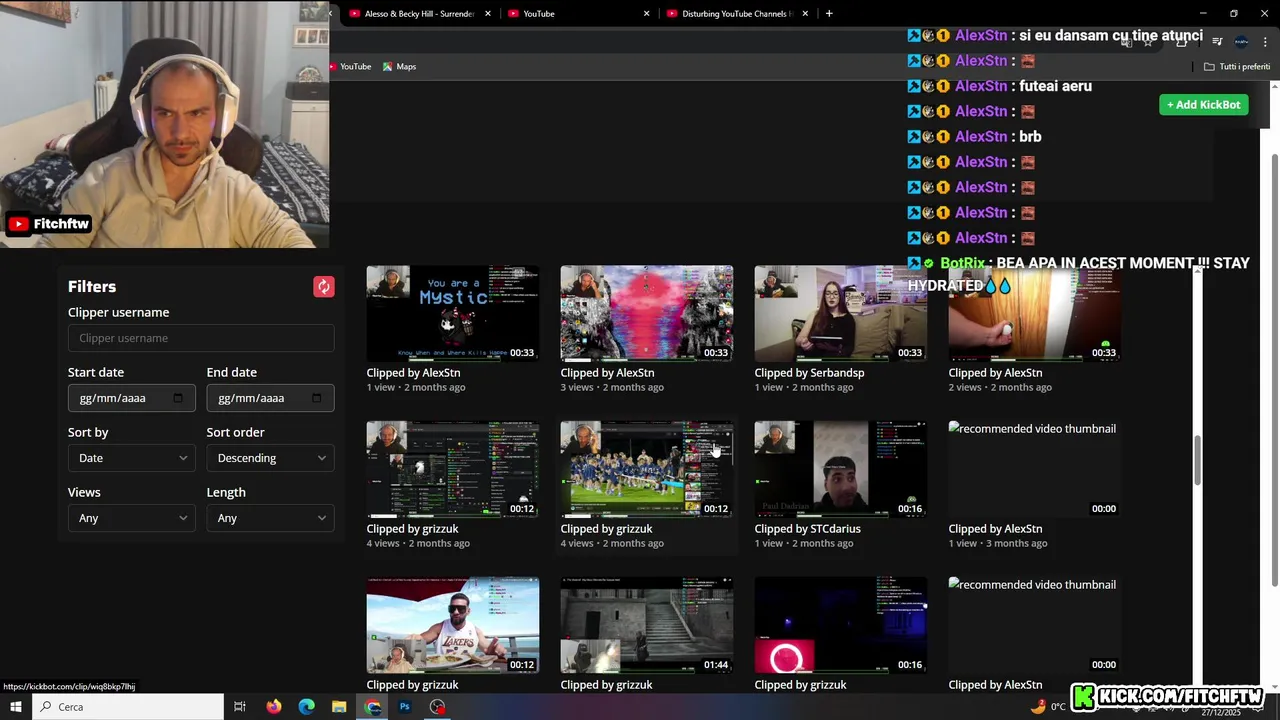Open the clip by Serbandsp
Screen dimensions: 1280x720
click(x=841, y=313)
